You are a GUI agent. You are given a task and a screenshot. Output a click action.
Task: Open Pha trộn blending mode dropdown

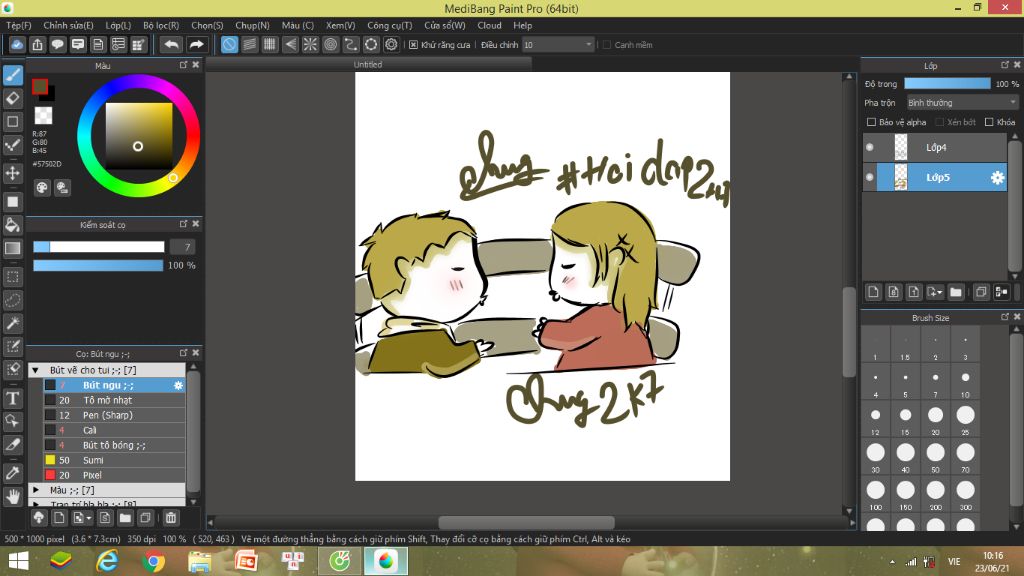click(x=962, y=103)
